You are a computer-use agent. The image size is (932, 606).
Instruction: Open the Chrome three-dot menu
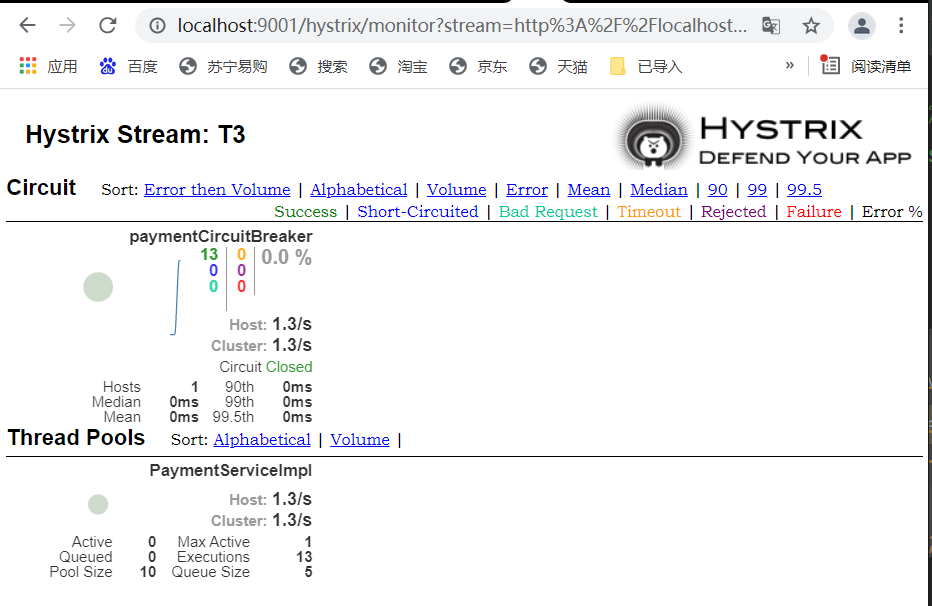point(901,25)
